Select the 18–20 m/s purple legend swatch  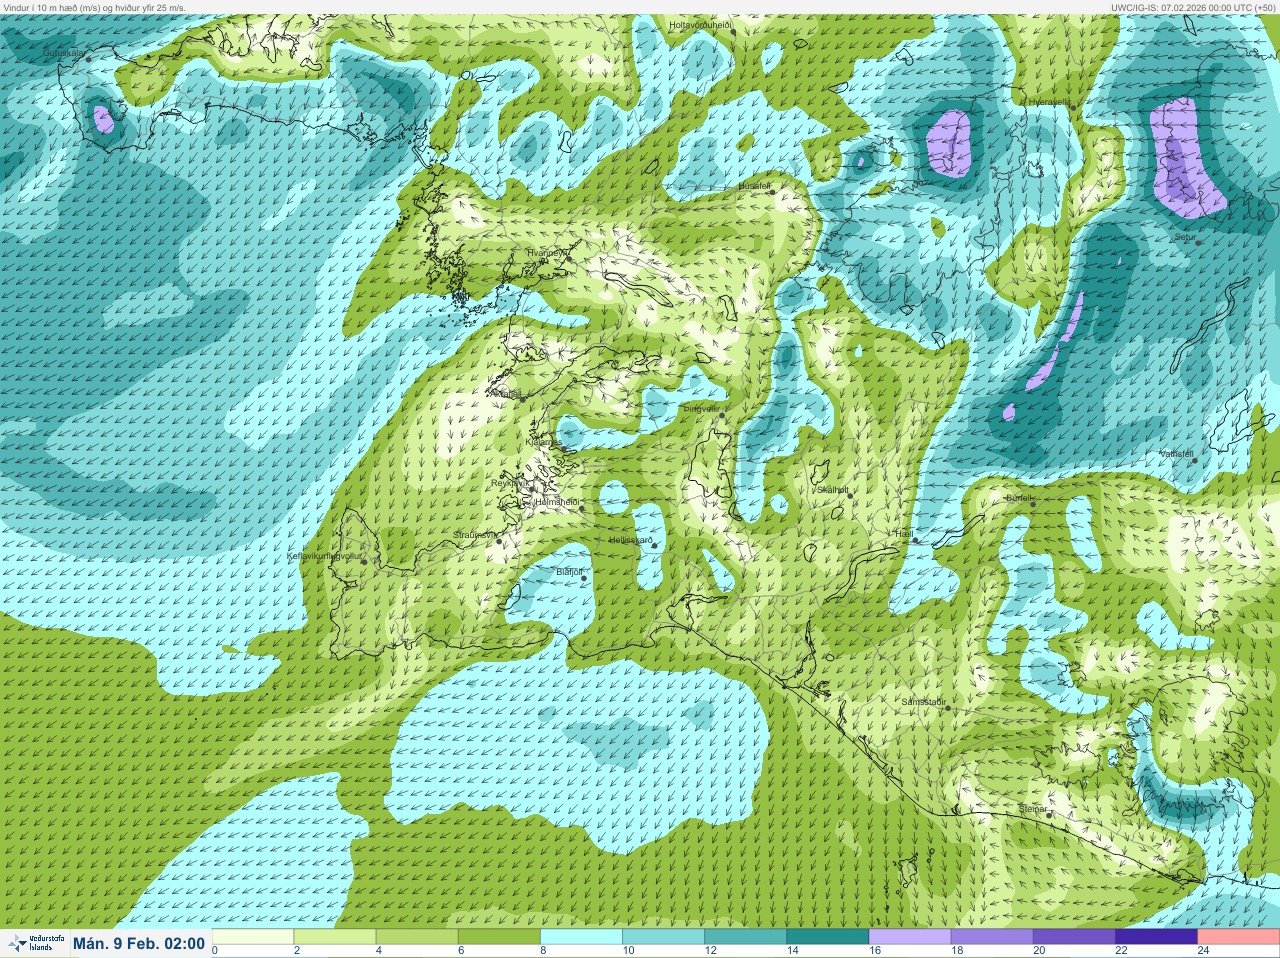click(993, 937)
